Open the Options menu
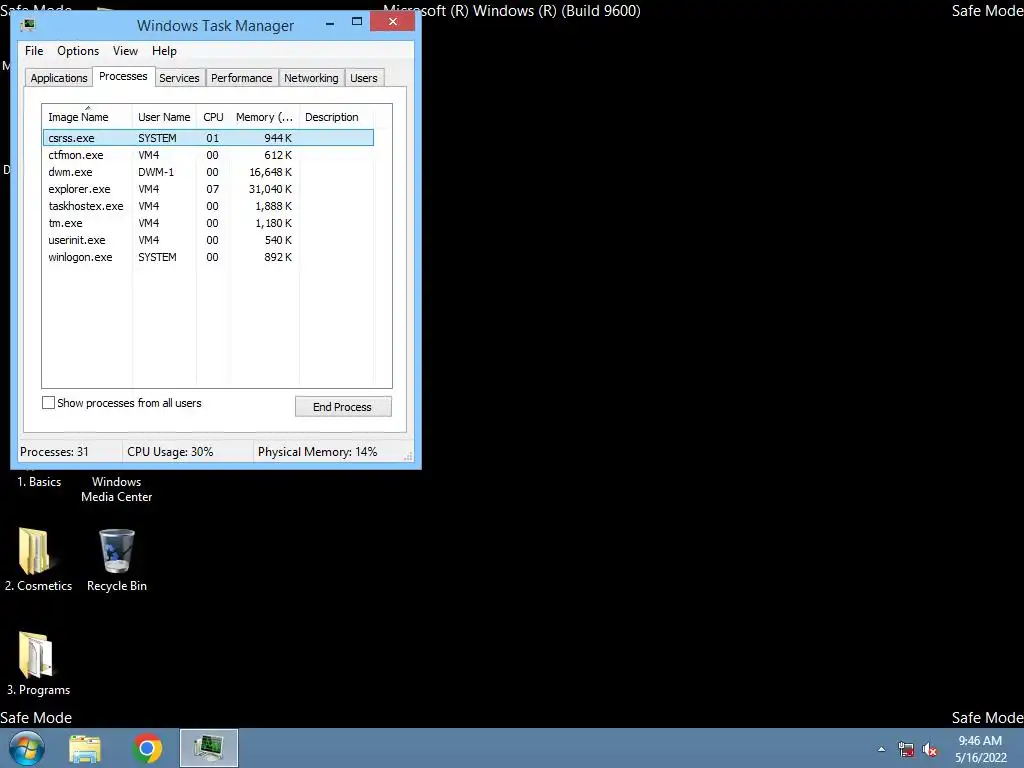 click(78, 51)
